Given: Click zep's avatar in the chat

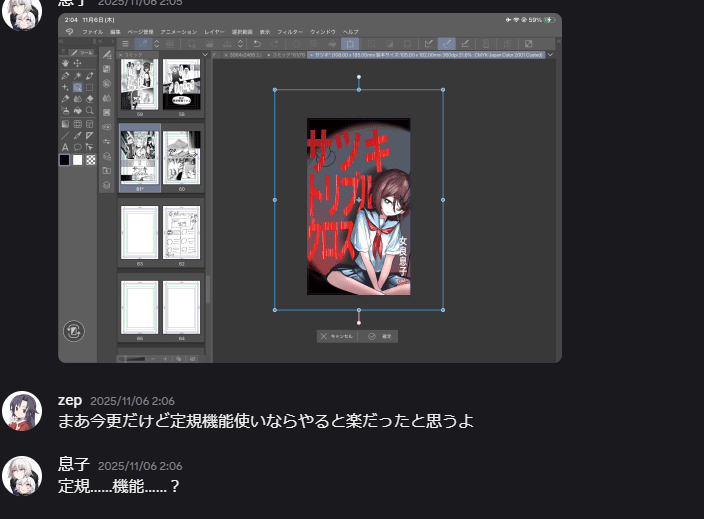Looking at the screenshot, I should pos(22,411).
